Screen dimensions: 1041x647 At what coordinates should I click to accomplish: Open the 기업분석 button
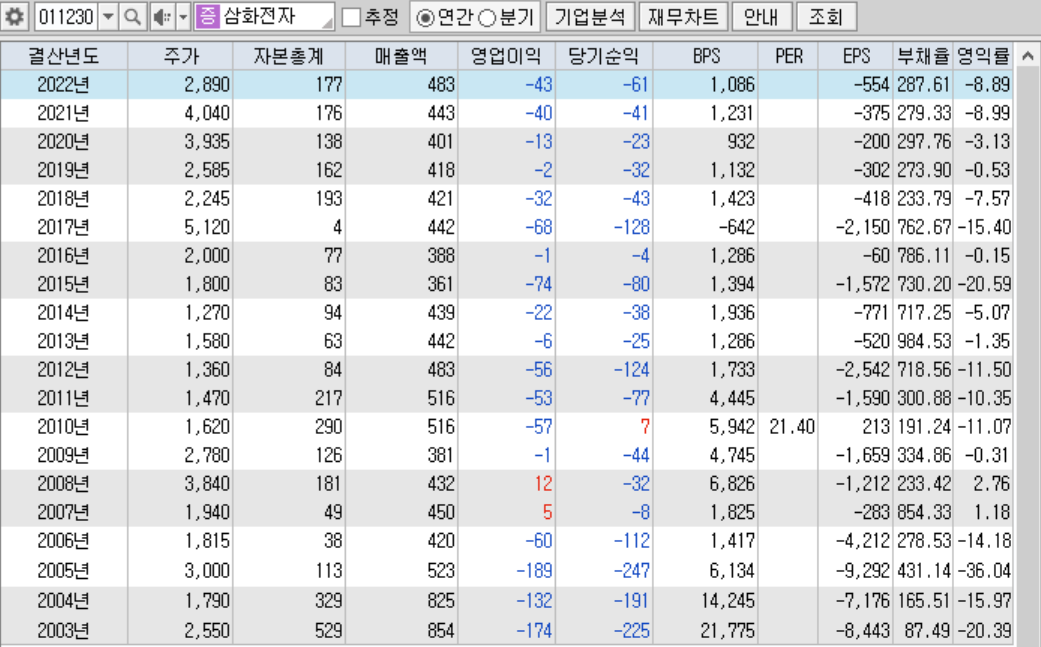tap(590, 17)
